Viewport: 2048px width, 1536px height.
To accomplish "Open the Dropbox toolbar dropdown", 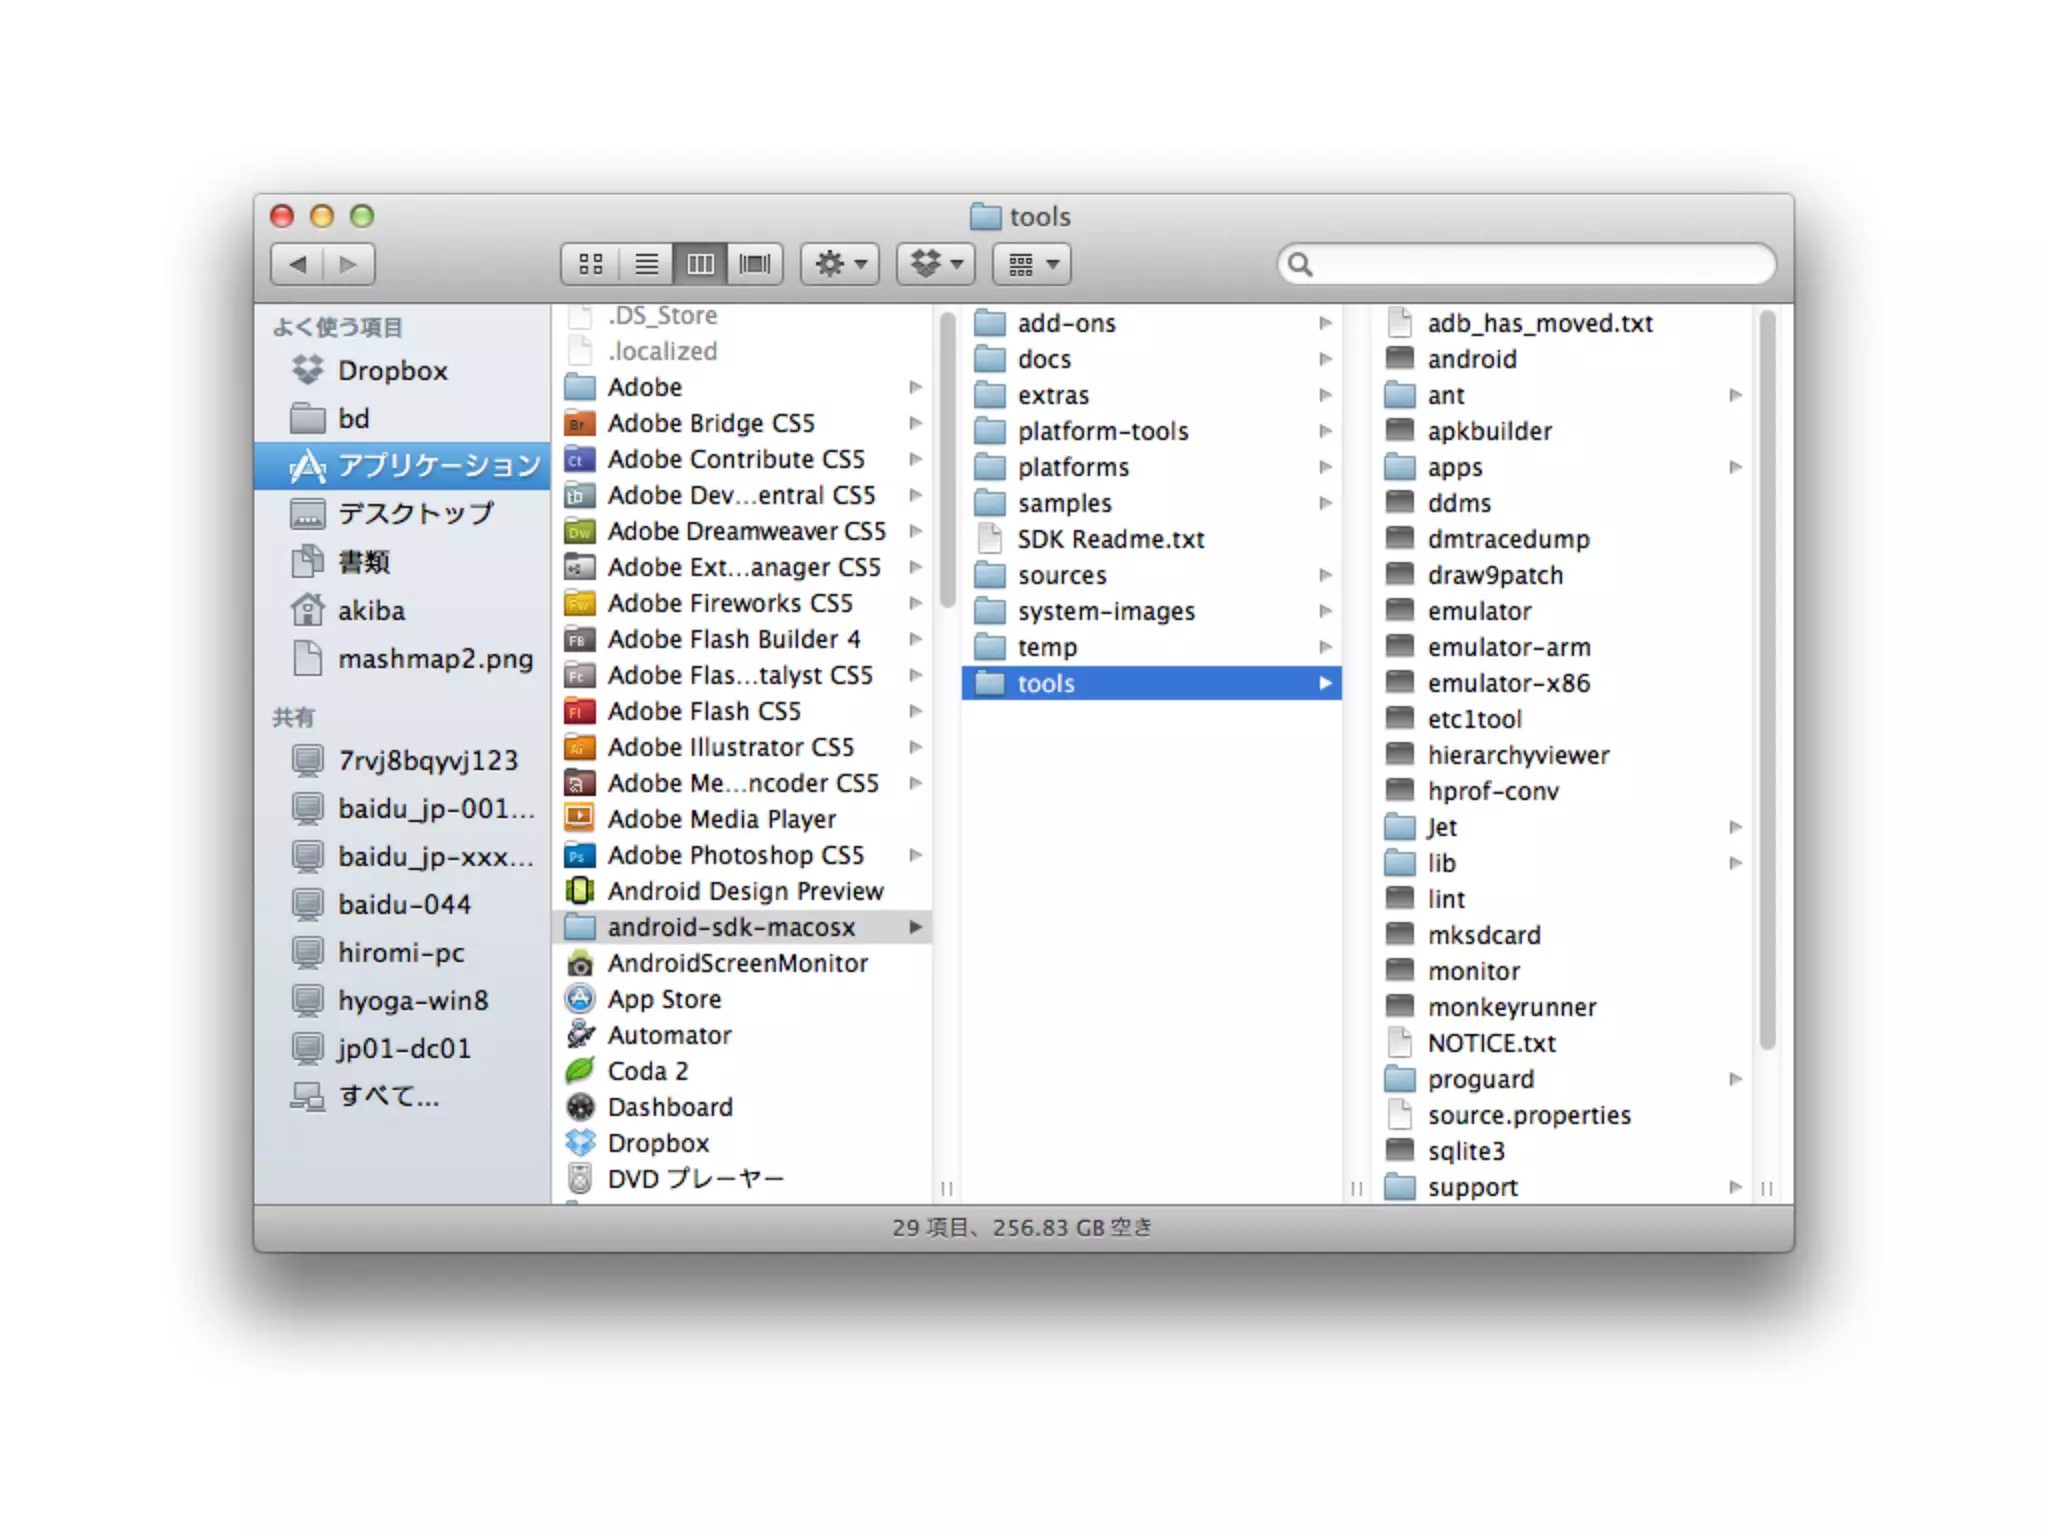I will click(935, 264).
